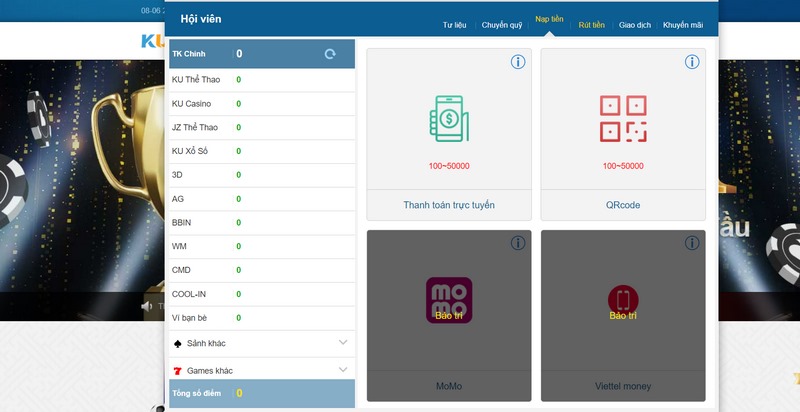Click the info icon on MoMo card
The height and width of the screenshot is (412, 800).
[518, 243]
